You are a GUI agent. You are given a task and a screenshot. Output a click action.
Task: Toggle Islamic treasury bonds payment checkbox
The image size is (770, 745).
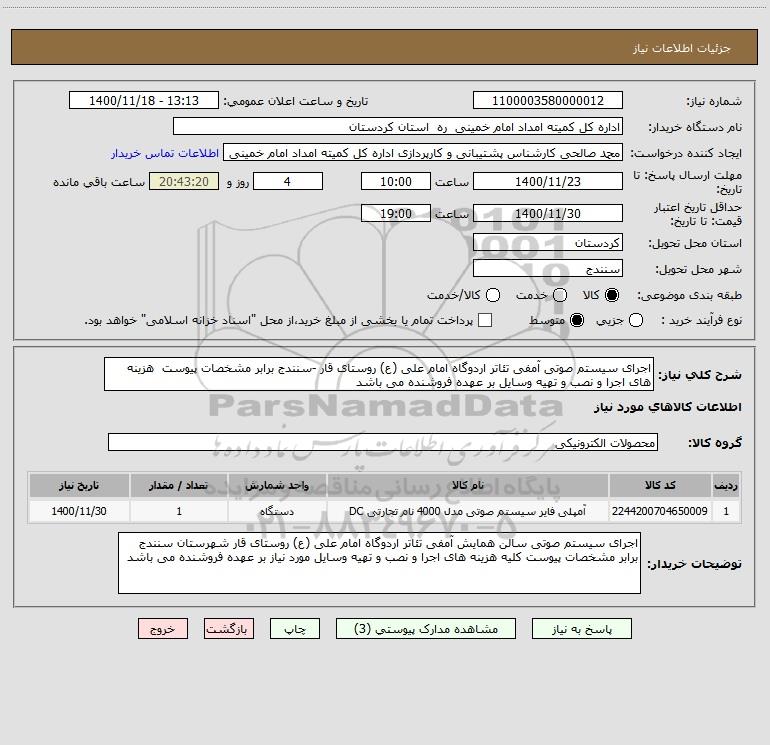point(485,320)
